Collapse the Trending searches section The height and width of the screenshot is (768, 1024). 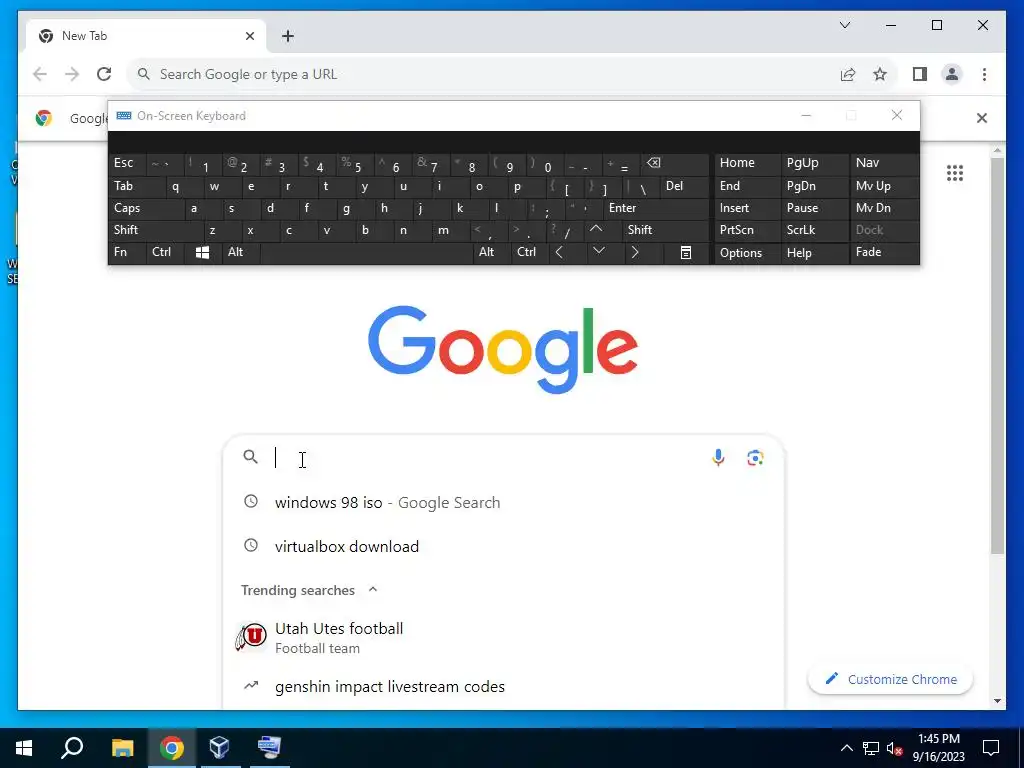tap(373, 590)
